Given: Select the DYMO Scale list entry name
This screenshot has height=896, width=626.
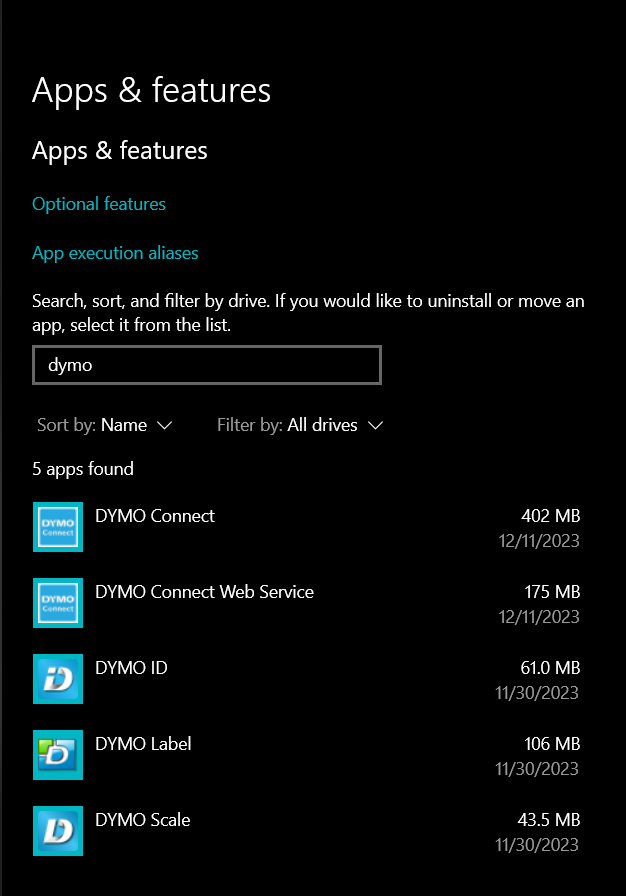Looking at the screenshot, I should click(142, 820).
